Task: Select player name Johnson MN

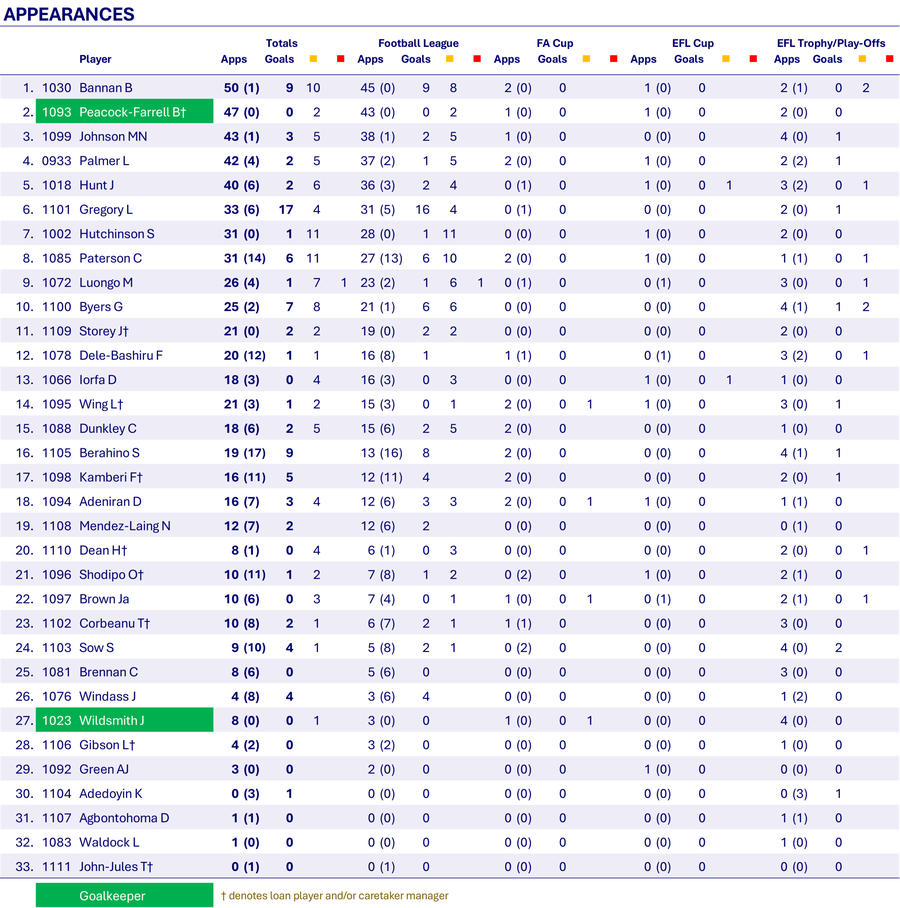Action: (113, 137)
